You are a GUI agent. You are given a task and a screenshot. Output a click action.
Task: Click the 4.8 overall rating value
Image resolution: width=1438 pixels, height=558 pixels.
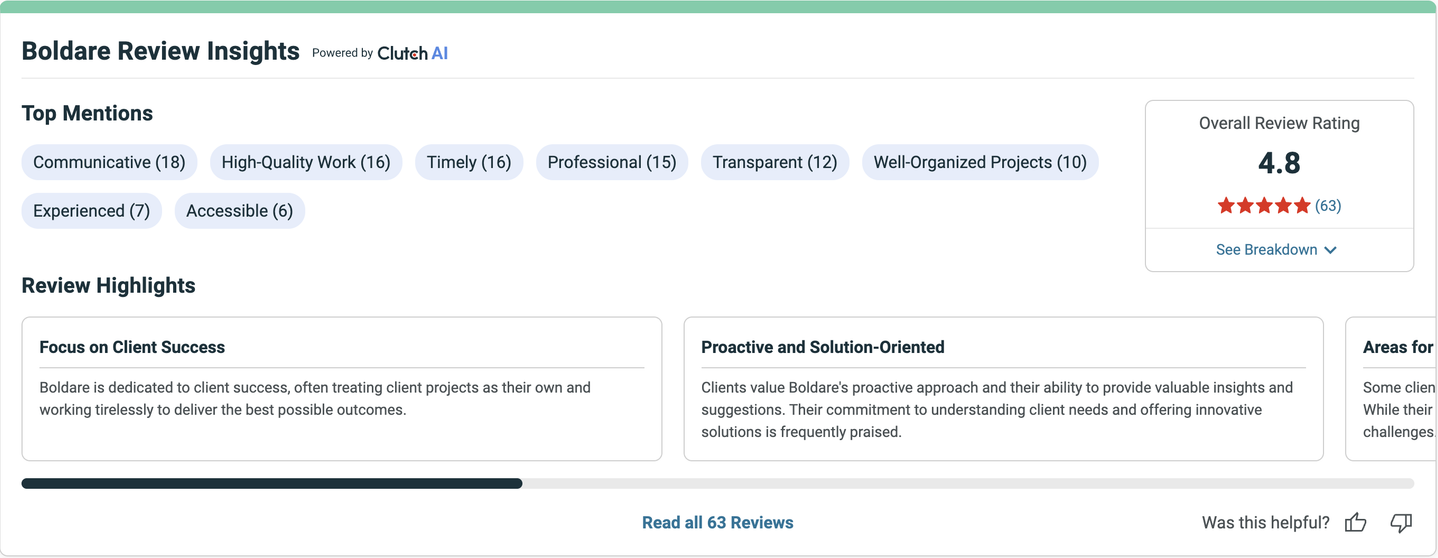1279,163
